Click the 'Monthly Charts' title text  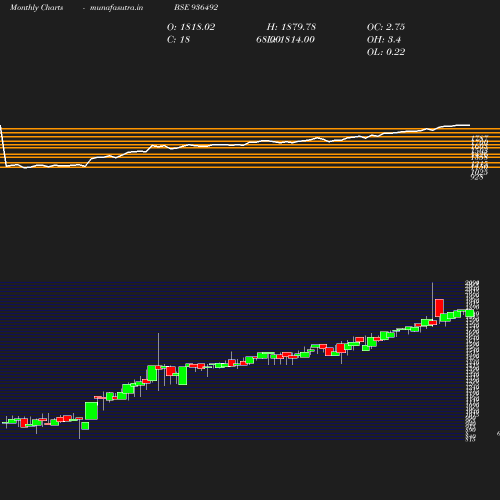tap(37, 7)
